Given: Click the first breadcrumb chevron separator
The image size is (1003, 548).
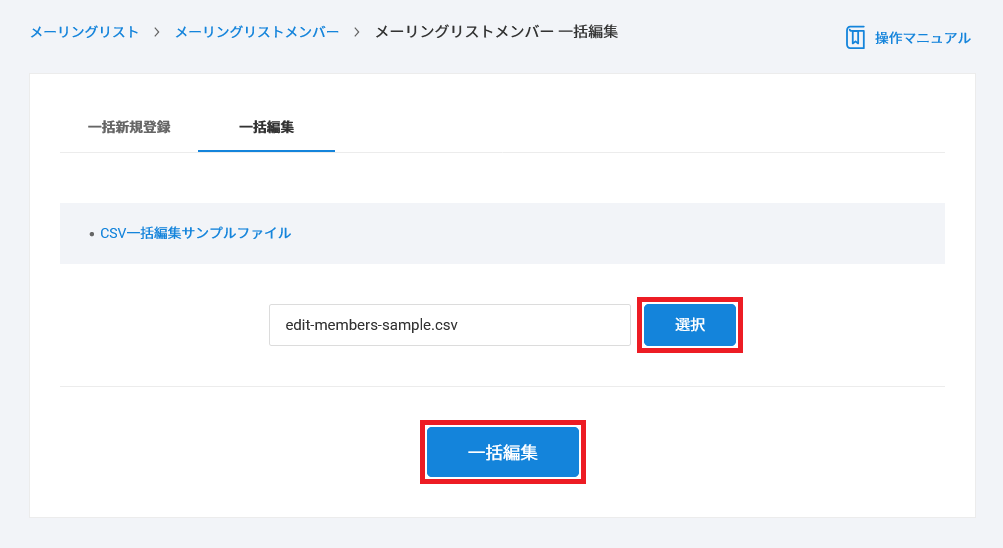Looking at the screenshot, I should 157,32.
